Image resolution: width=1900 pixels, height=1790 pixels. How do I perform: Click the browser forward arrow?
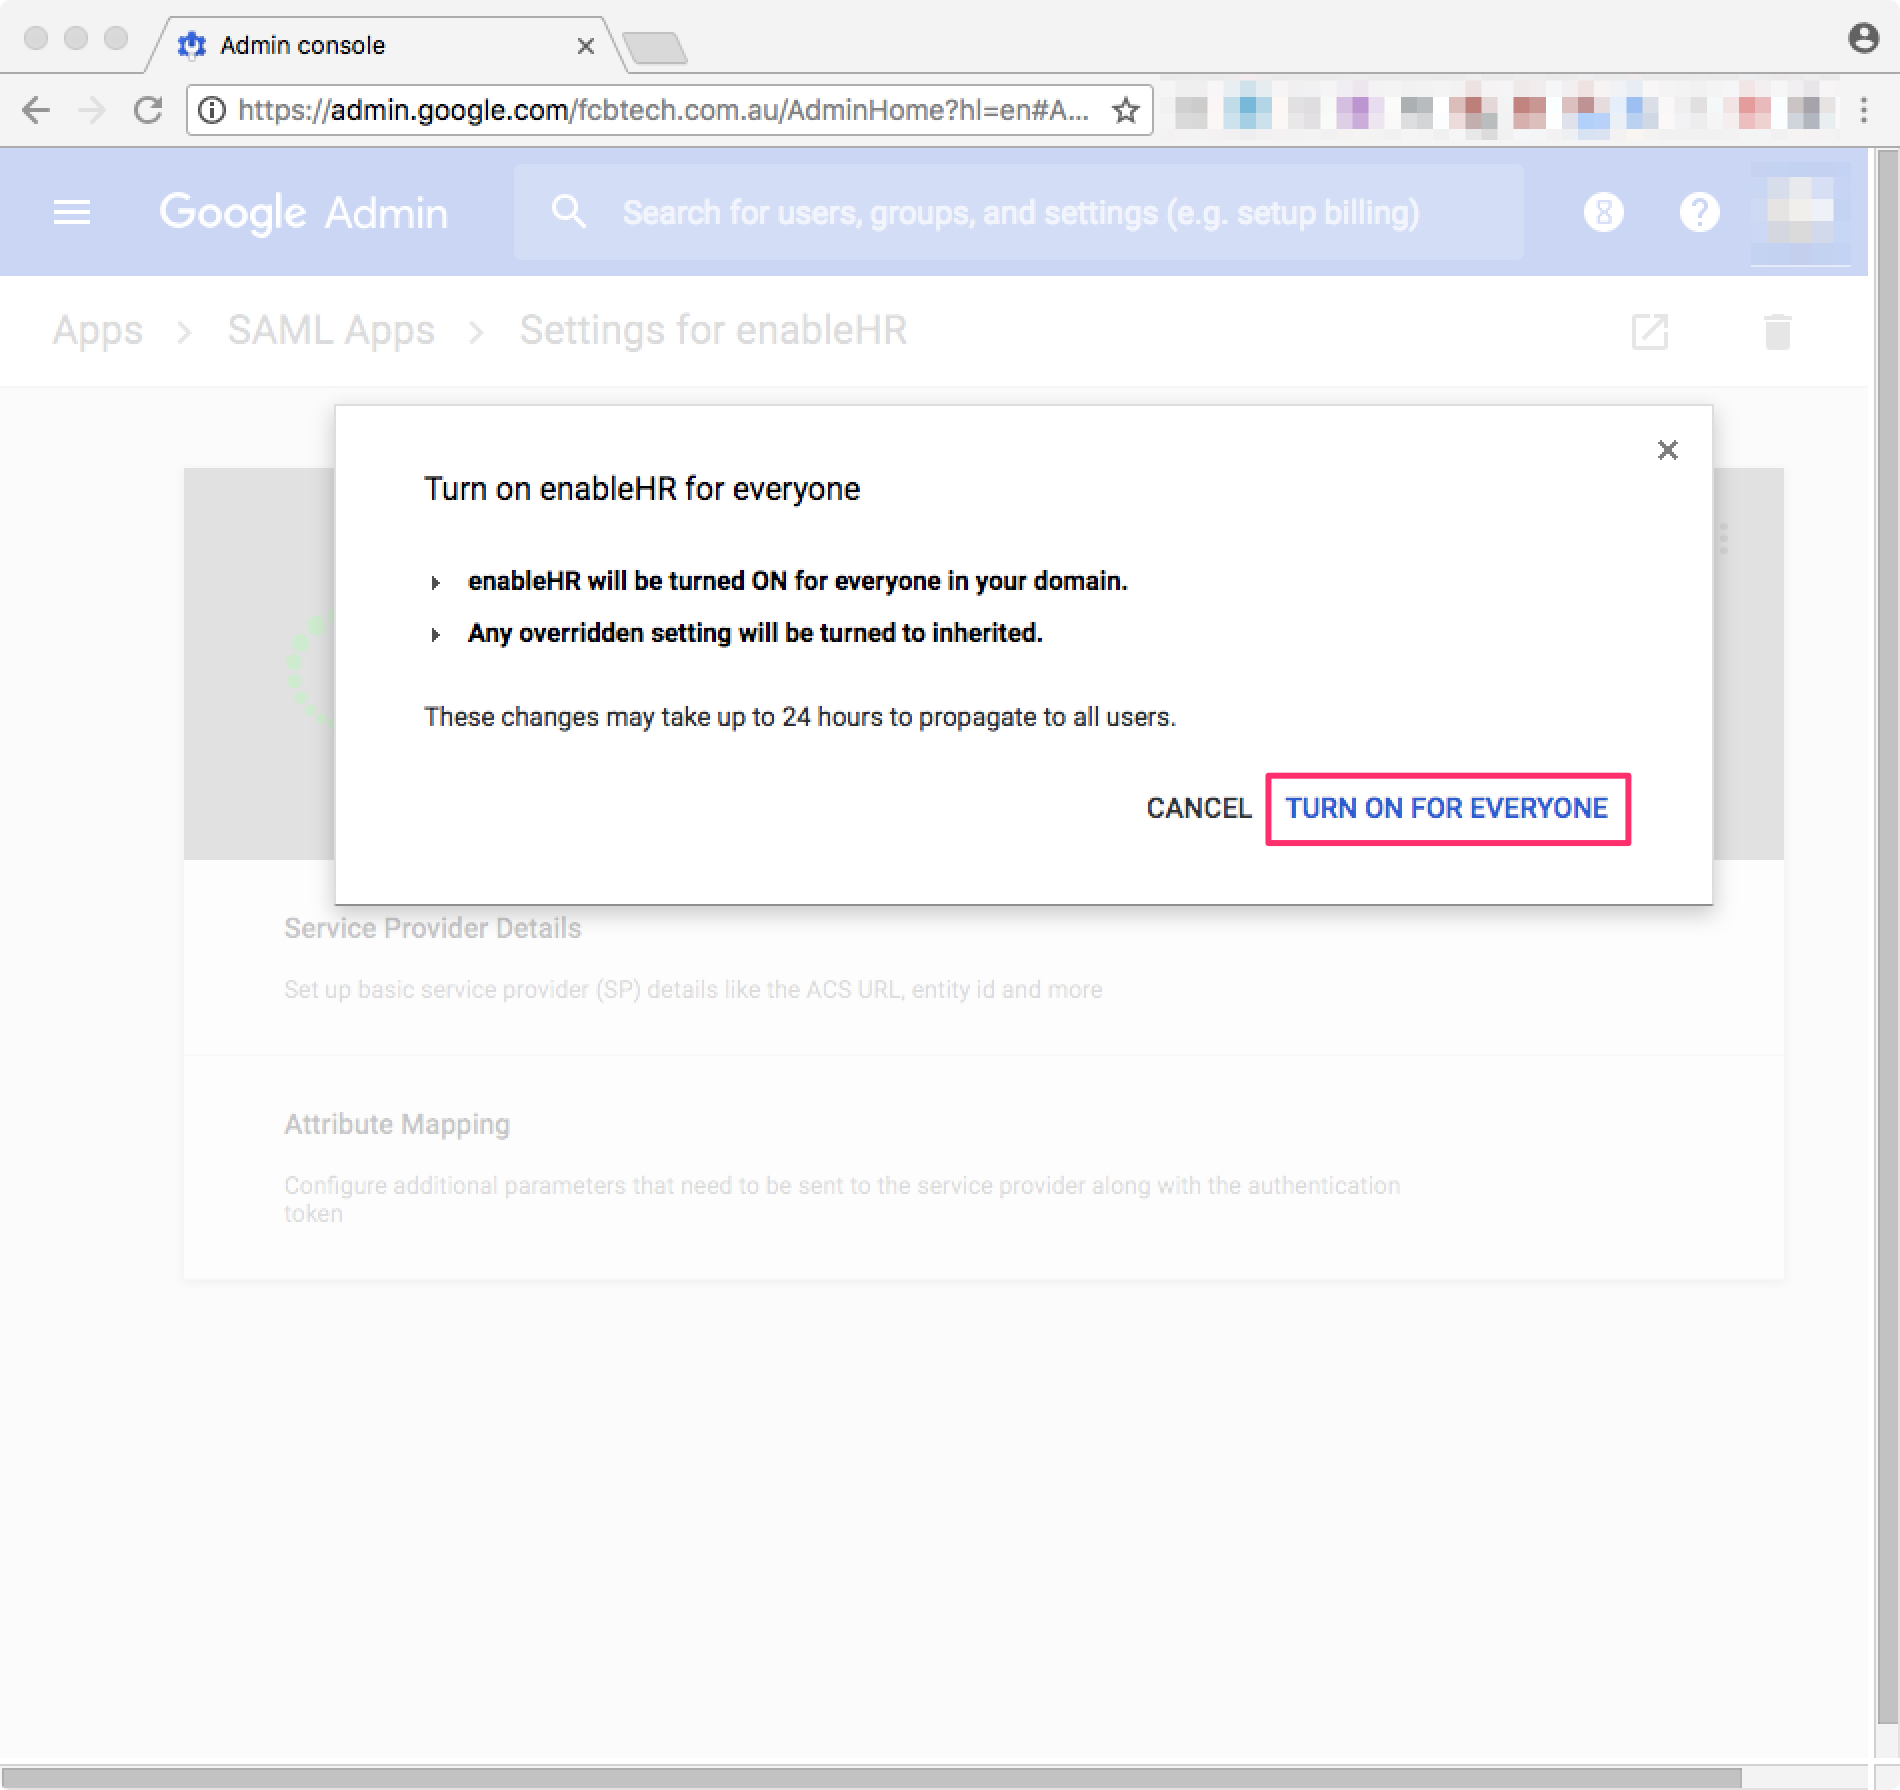click(x=92, y=110)
